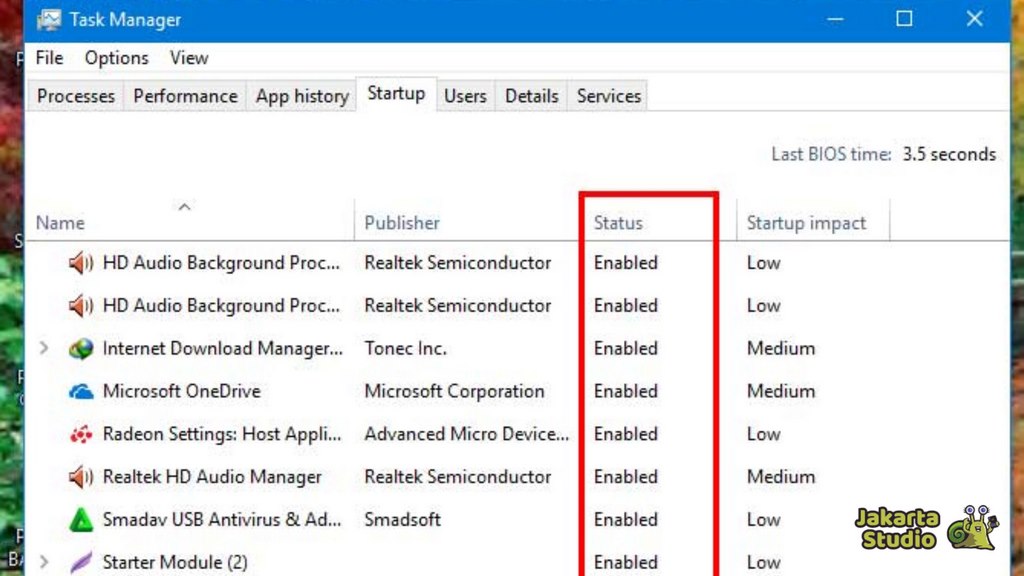Viewport: 1024px width, 576px height.
Task: Select the Smadav USB Antivirus entry name
Action: click(x=222, y=520)
